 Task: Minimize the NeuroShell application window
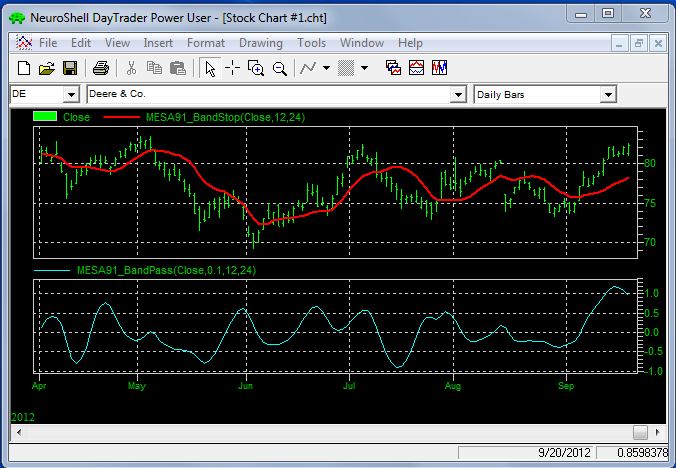pos(581,15)
